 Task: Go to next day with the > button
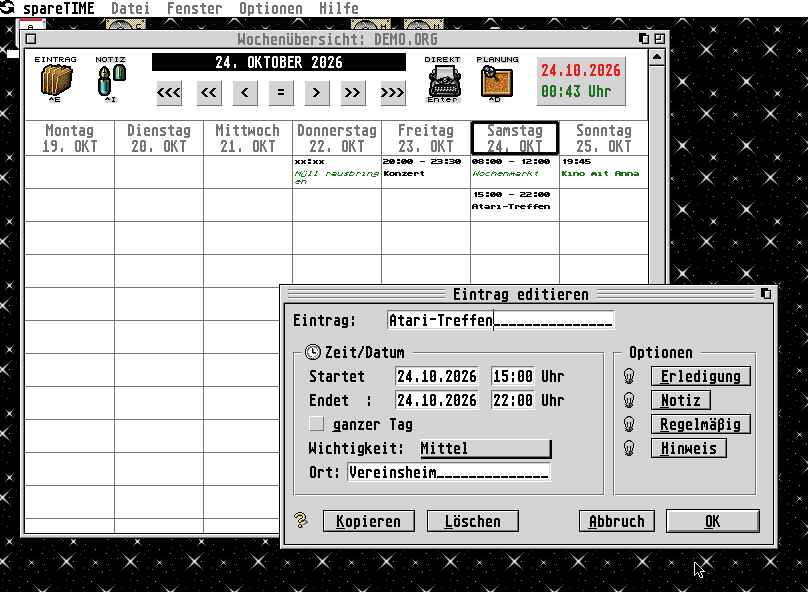(x=316, y=93)
